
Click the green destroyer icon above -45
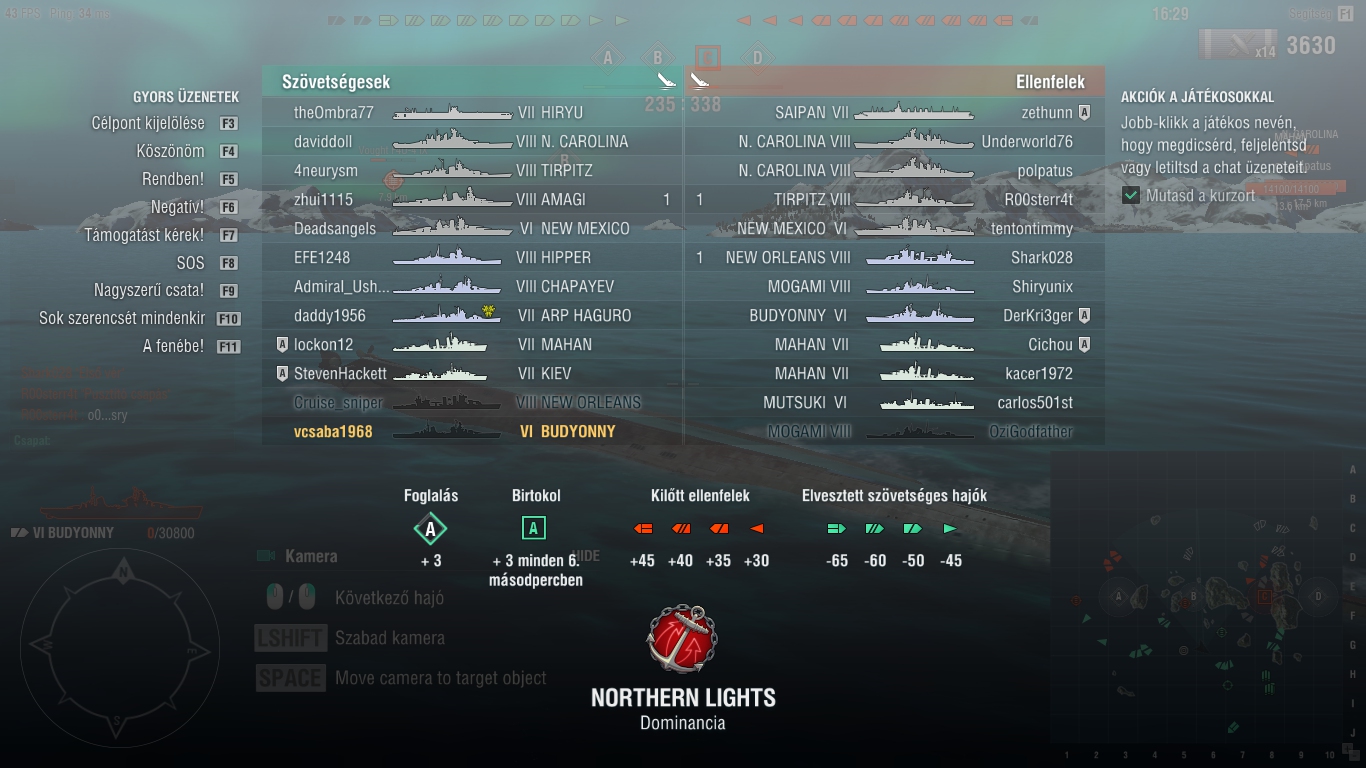[x=950, y=528]
